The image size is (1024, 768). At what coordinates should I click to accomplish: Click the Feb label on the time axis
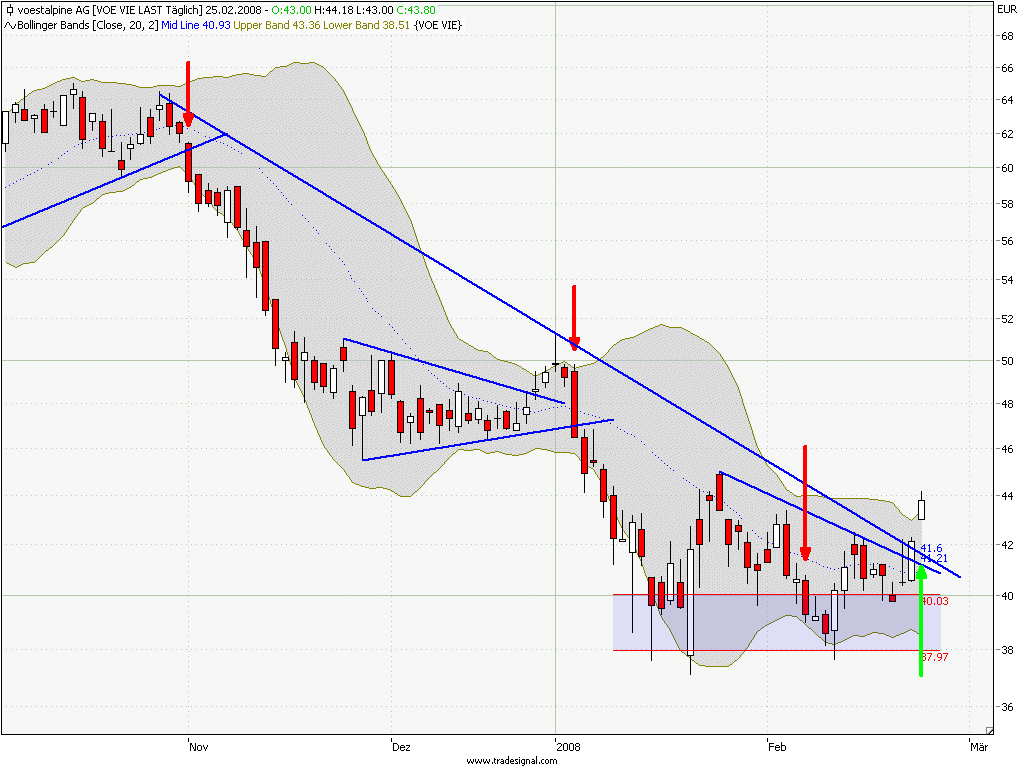click(x=777, y=746)
